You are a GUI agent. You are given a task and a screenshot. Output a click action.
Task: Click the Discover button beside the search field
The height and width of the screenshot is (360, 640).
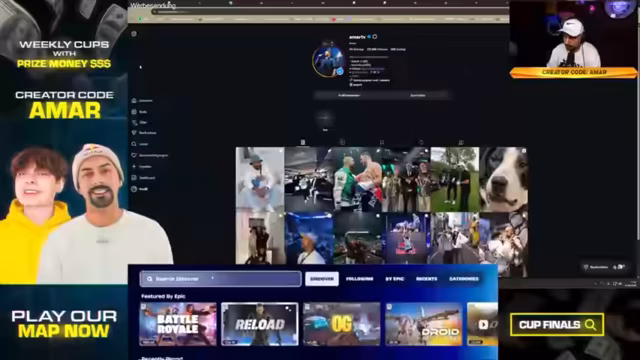click(x=322, y=279)
